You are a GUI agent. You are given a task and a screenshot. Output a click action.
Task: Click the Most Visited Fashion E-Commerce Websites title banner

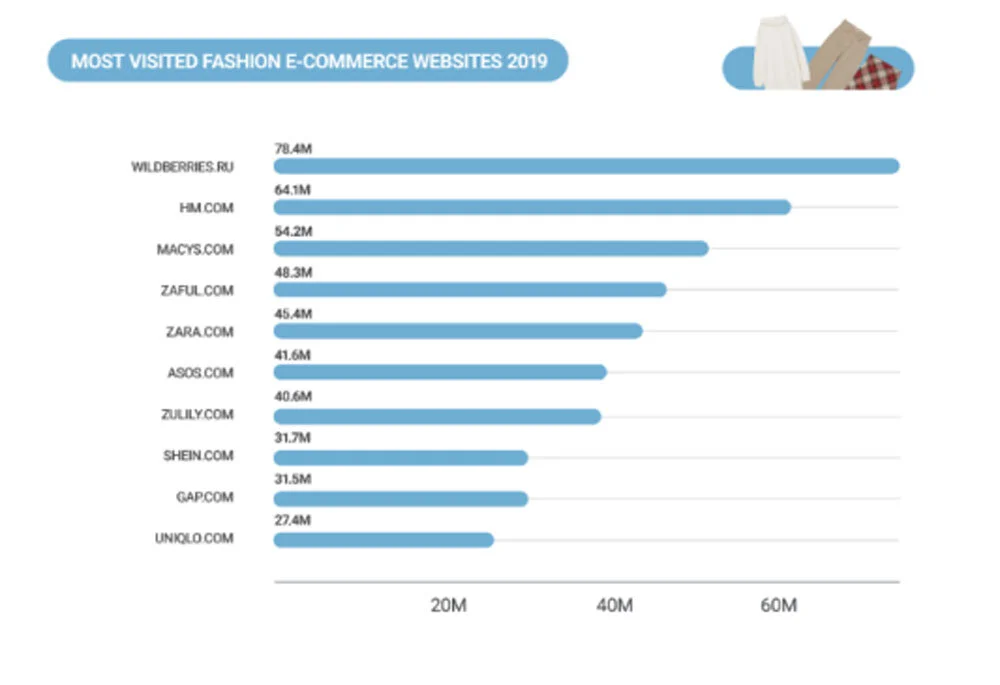pos(308,61)
